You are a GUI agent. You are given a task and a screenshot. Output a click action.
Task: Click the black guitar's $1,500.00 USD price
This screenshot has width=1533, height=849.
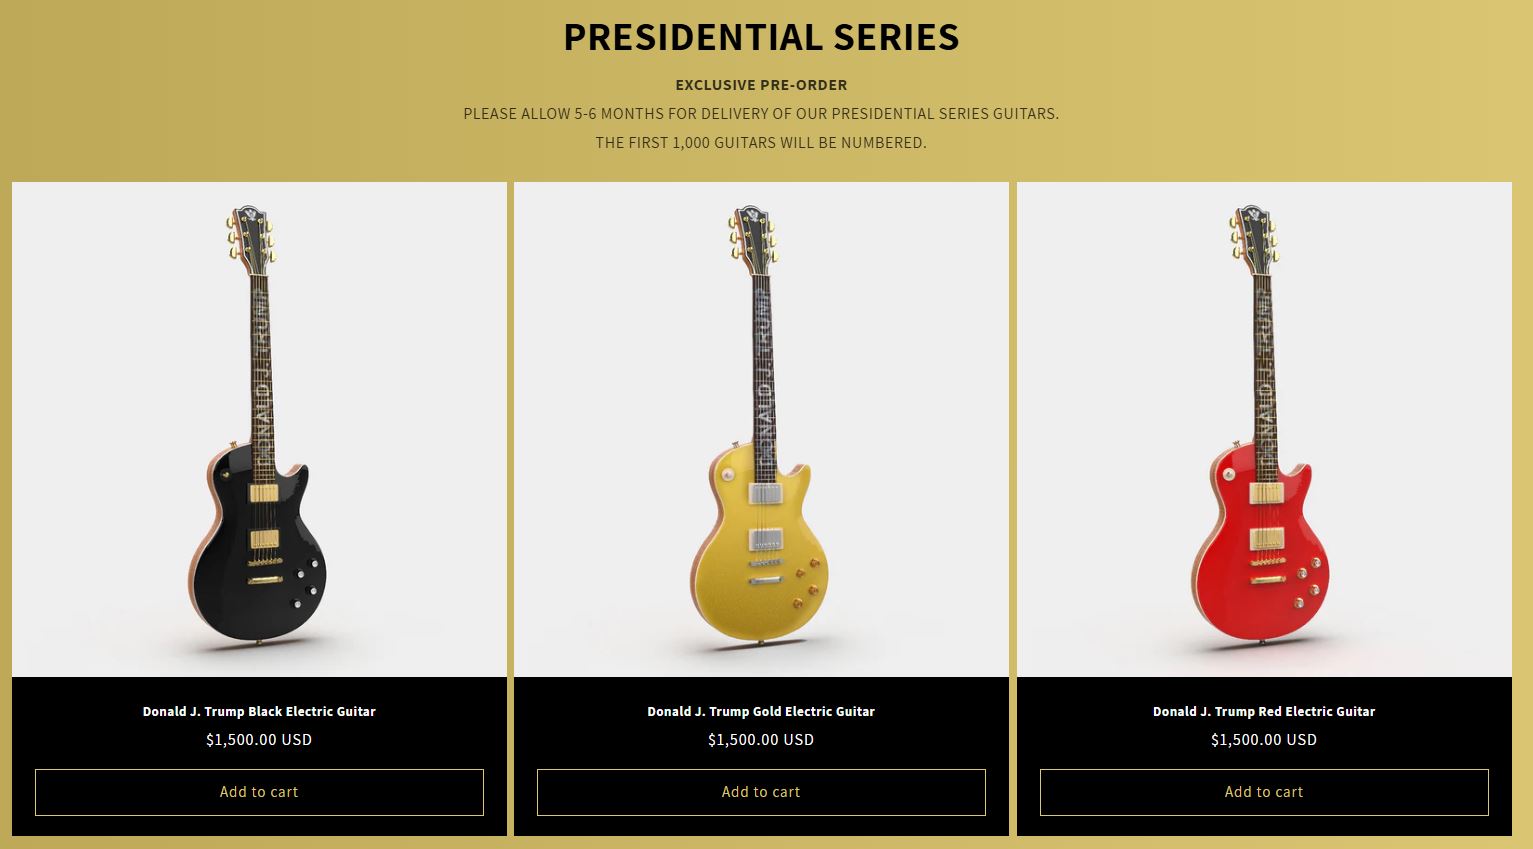pos(259,740)
